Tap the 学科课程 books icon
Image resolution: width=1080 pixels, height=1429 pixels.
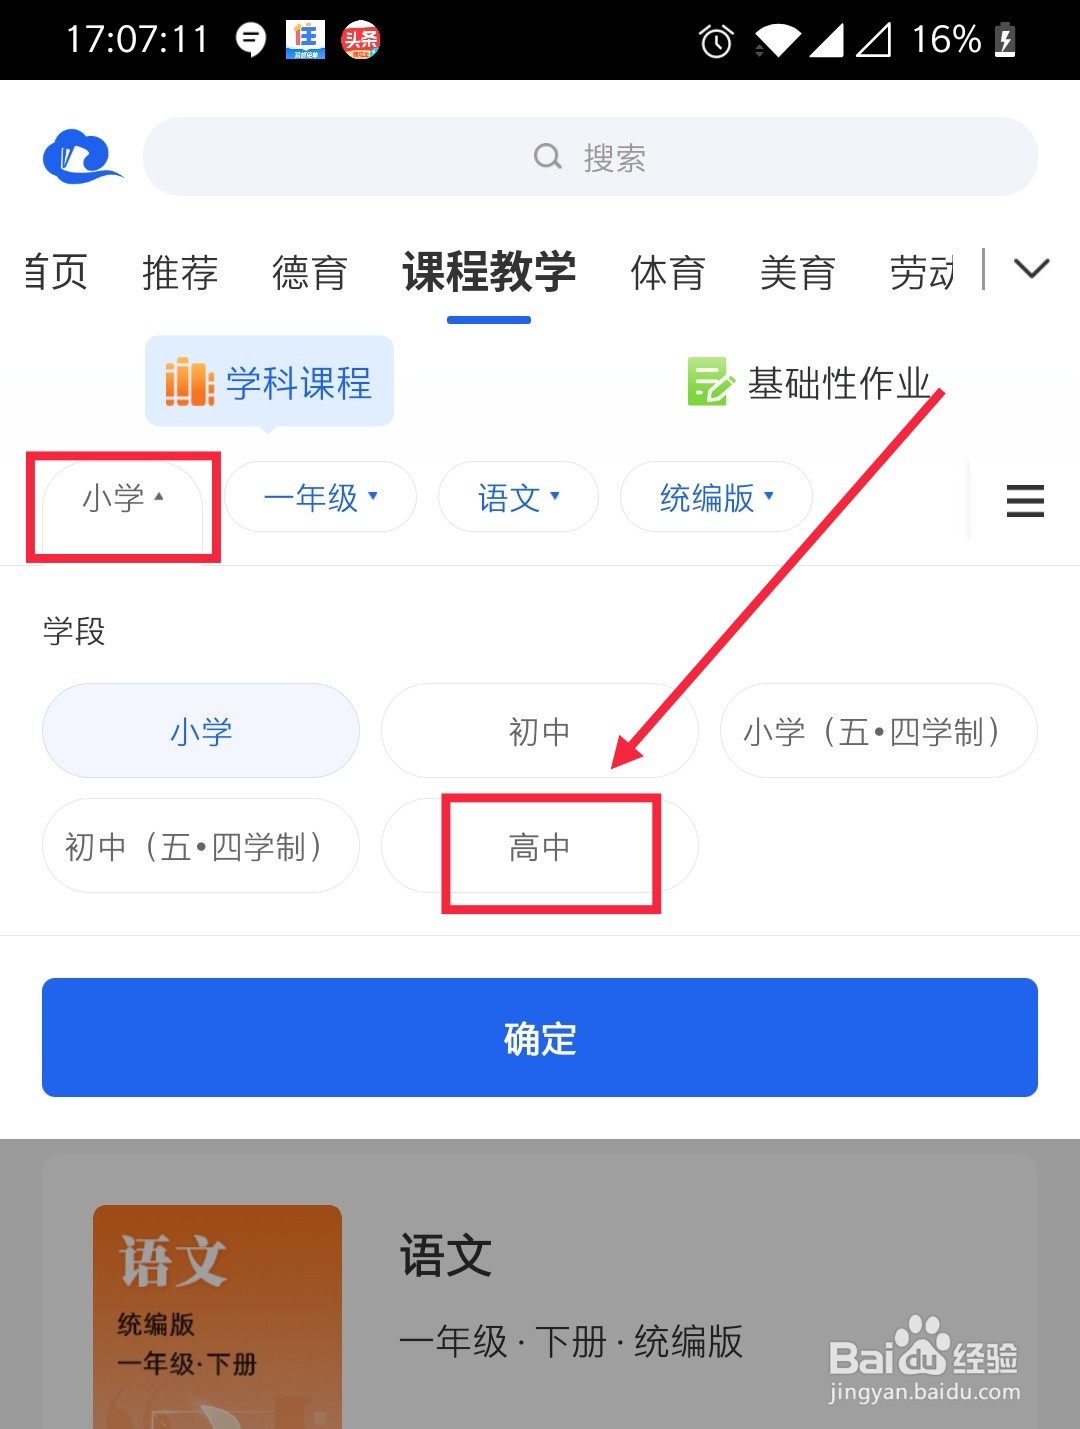pos(189,382)
